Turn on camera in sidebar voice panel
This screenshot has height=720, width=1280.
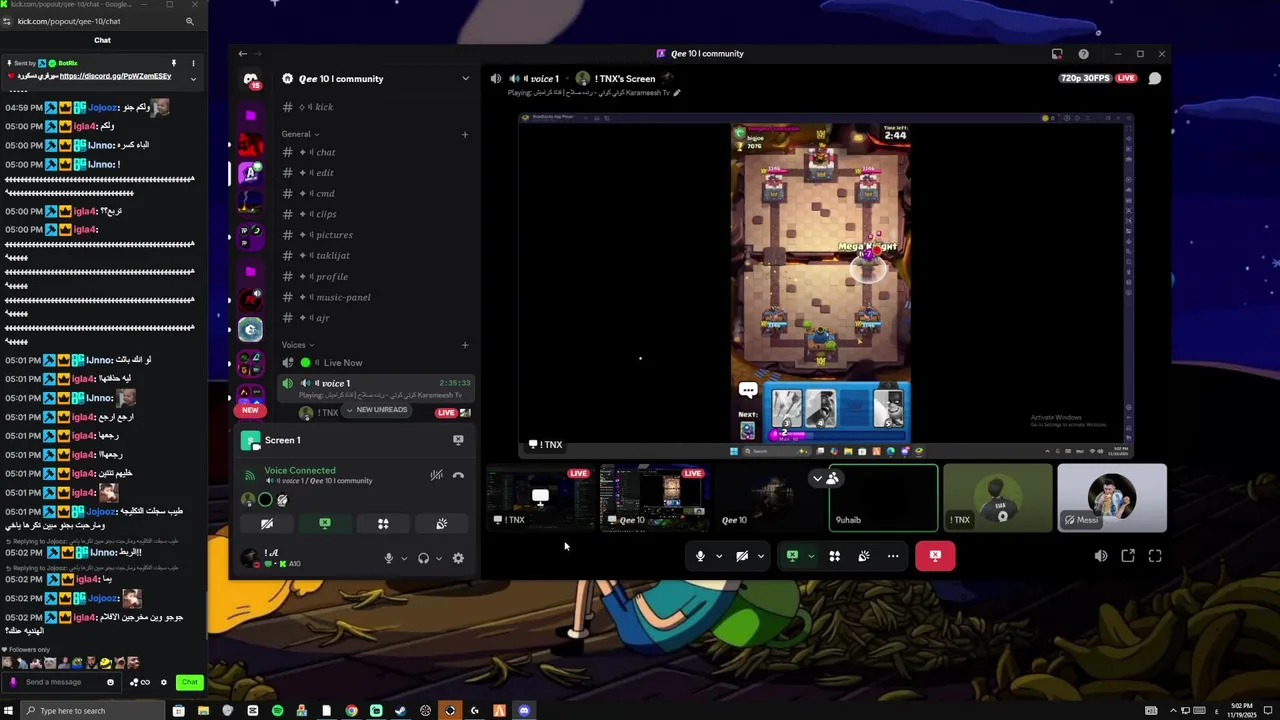[267, 524]
